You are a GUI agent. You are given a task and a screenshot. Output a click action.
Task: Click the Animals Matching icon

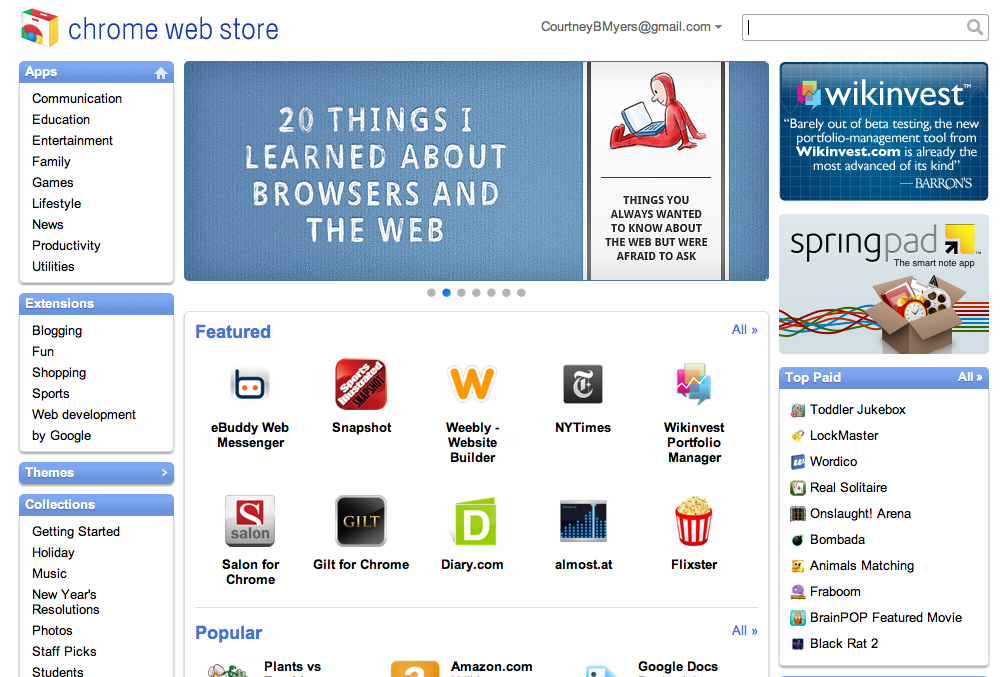[x=798, y=566]
